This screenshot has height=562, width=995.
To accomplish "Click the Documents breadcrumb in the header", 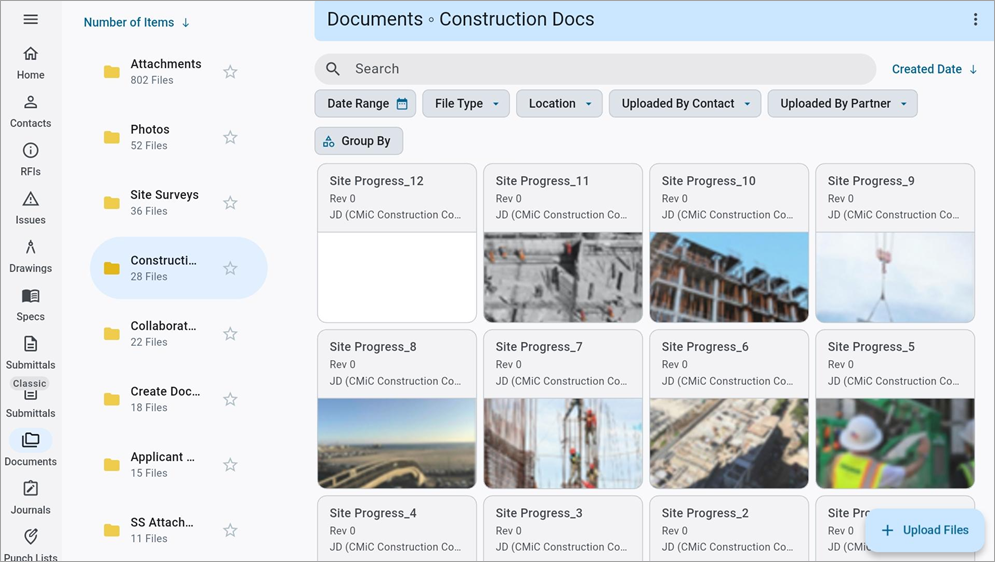I will click(x=374, y=19).
